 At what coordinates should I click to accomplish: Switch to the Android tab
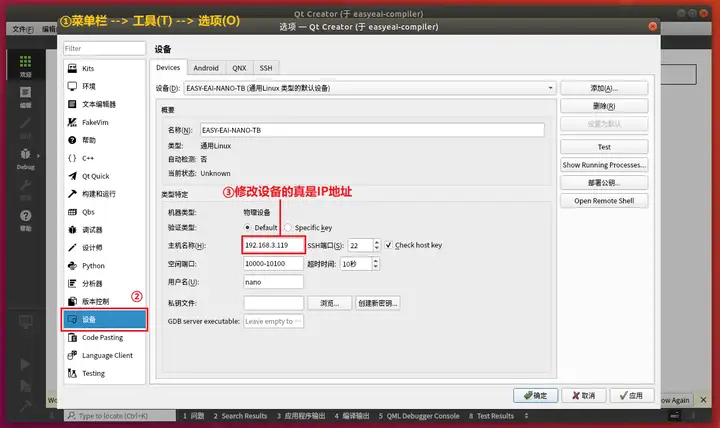pos(206,68)
